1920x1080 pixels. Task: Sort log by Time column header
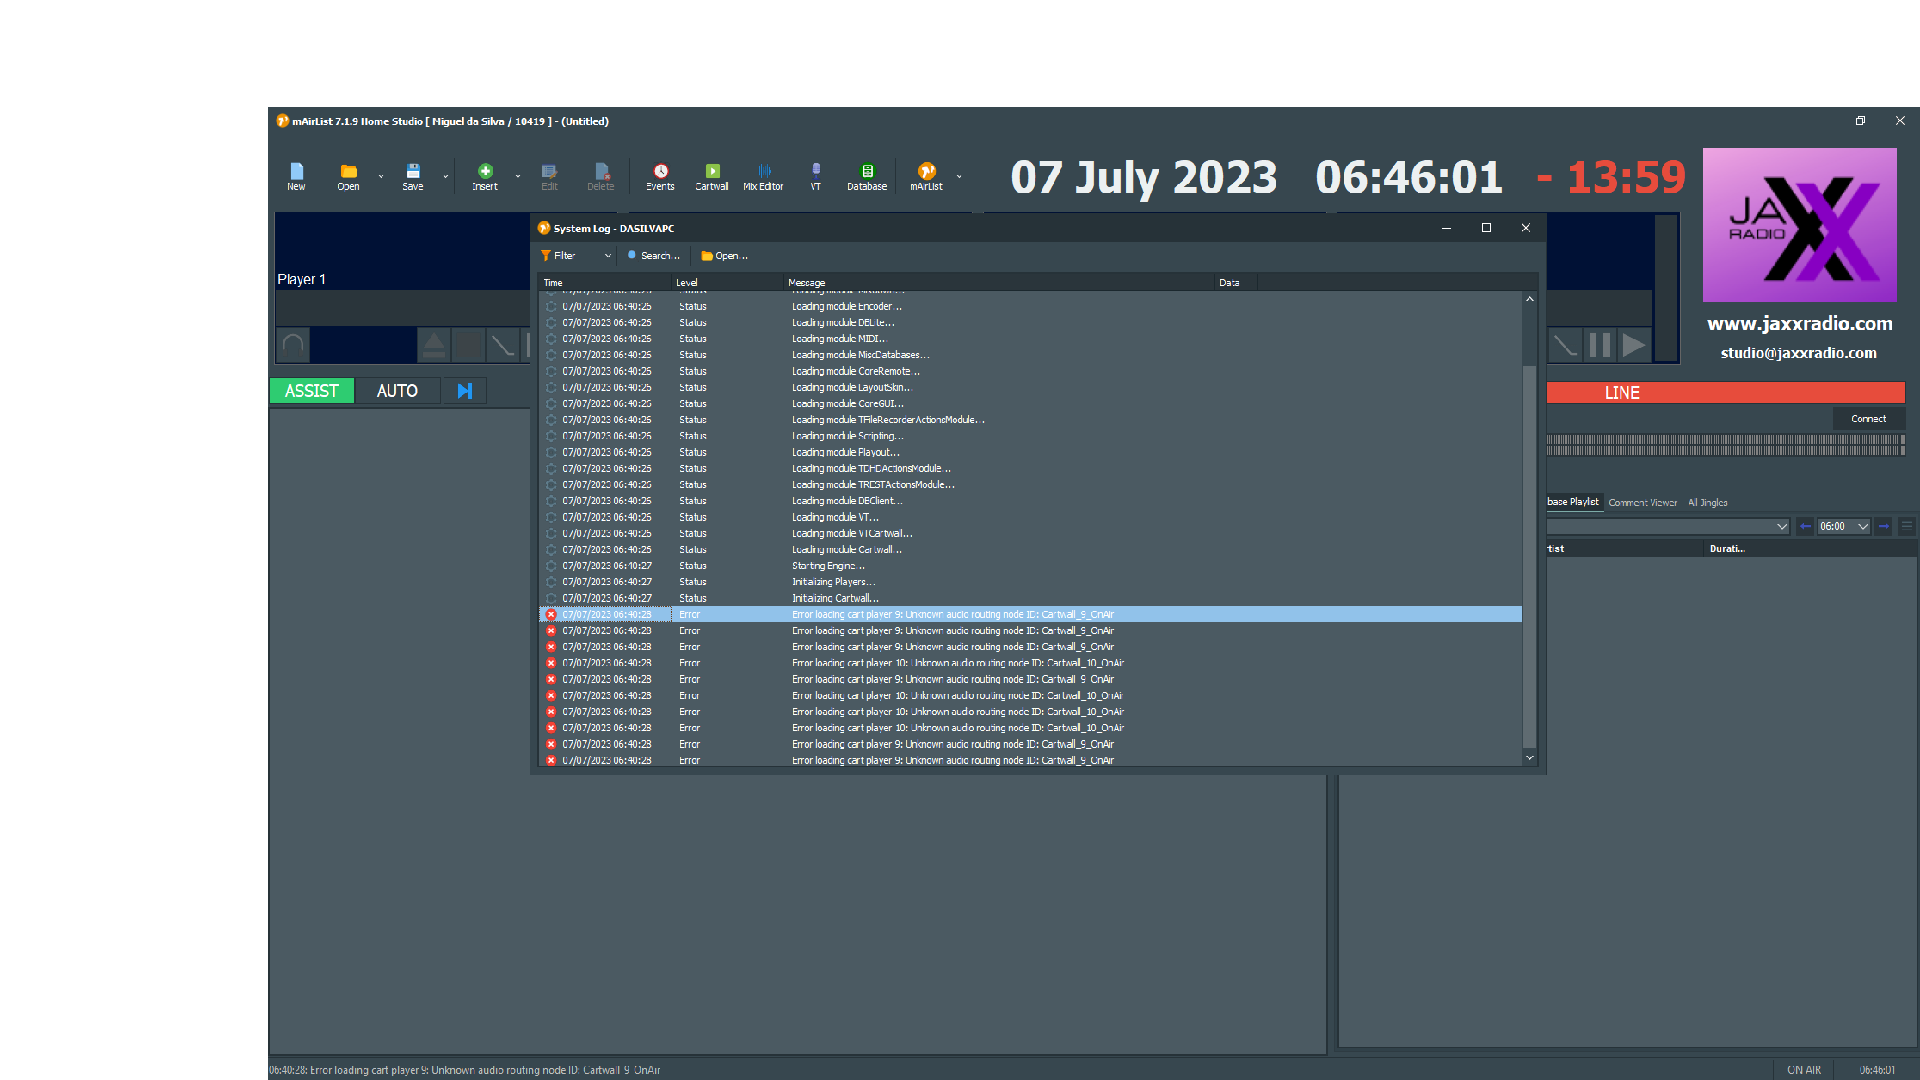click(x=604, y=282)
